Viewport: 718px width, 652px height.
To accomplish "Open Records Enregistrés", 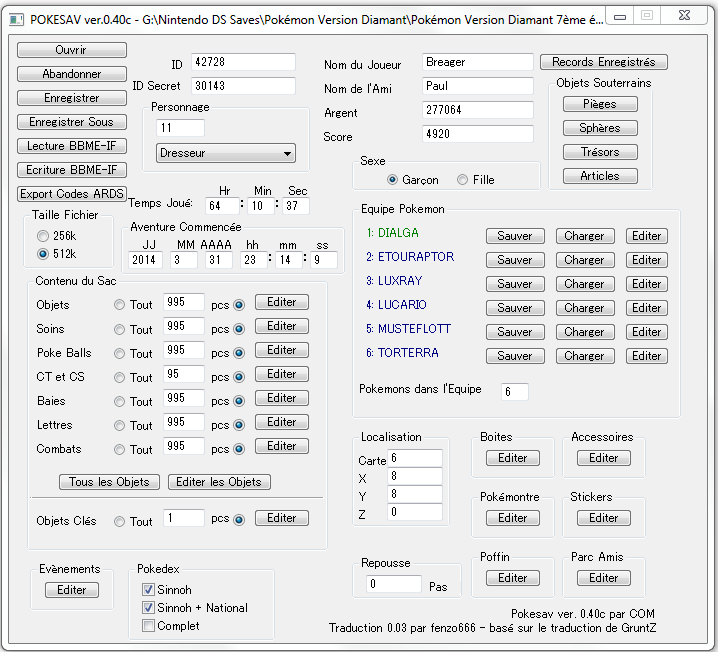I will click(x=604, y=62).
